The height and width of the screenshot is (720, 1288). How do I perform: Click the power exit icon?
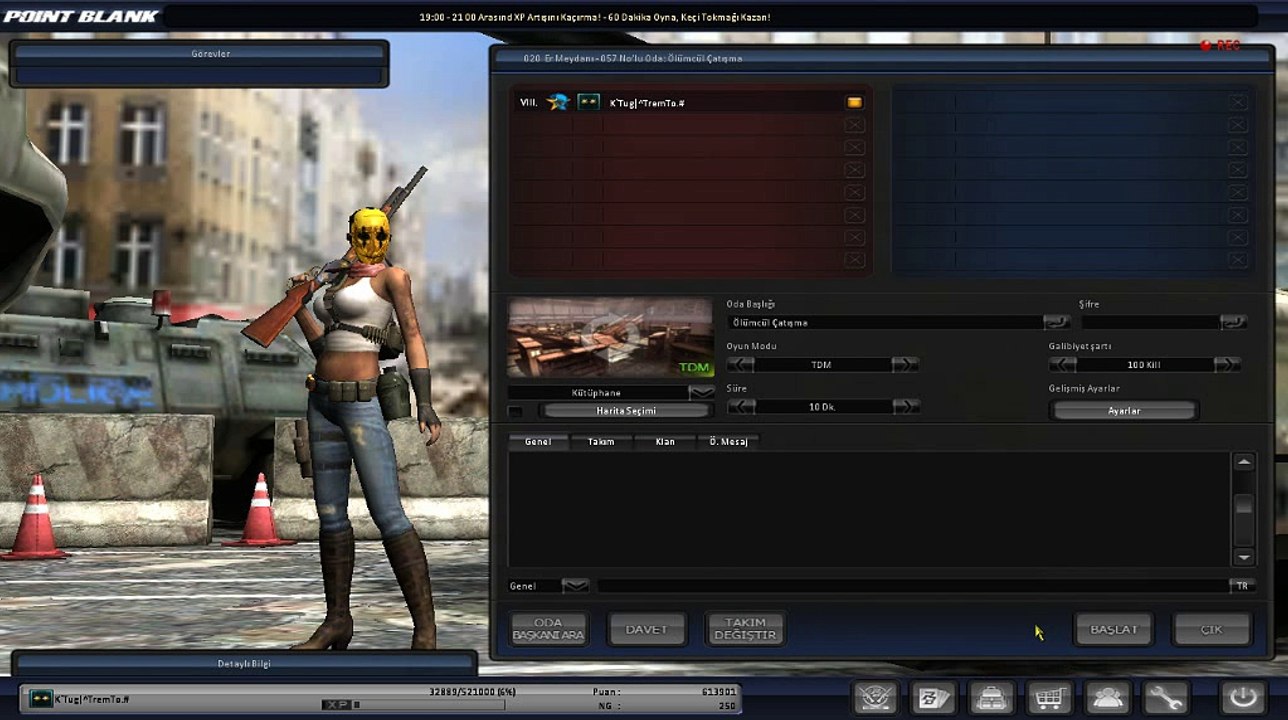coord(1242,696)
